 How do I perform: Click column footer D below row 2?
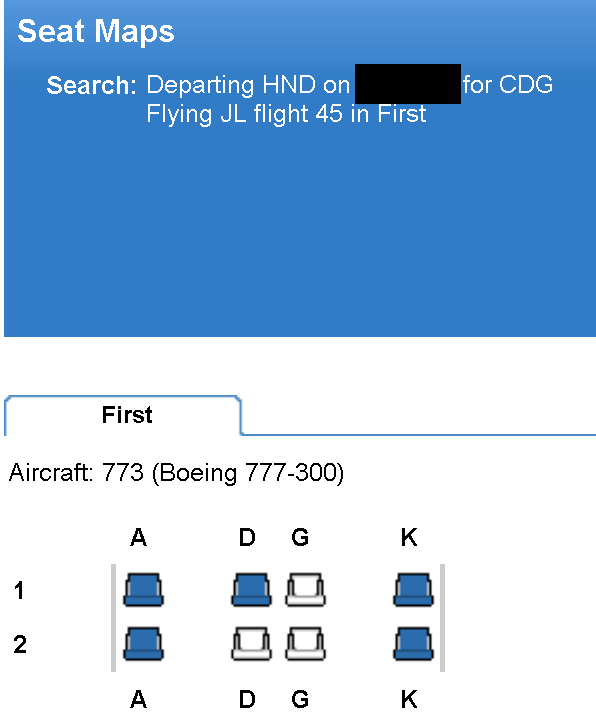247,699
